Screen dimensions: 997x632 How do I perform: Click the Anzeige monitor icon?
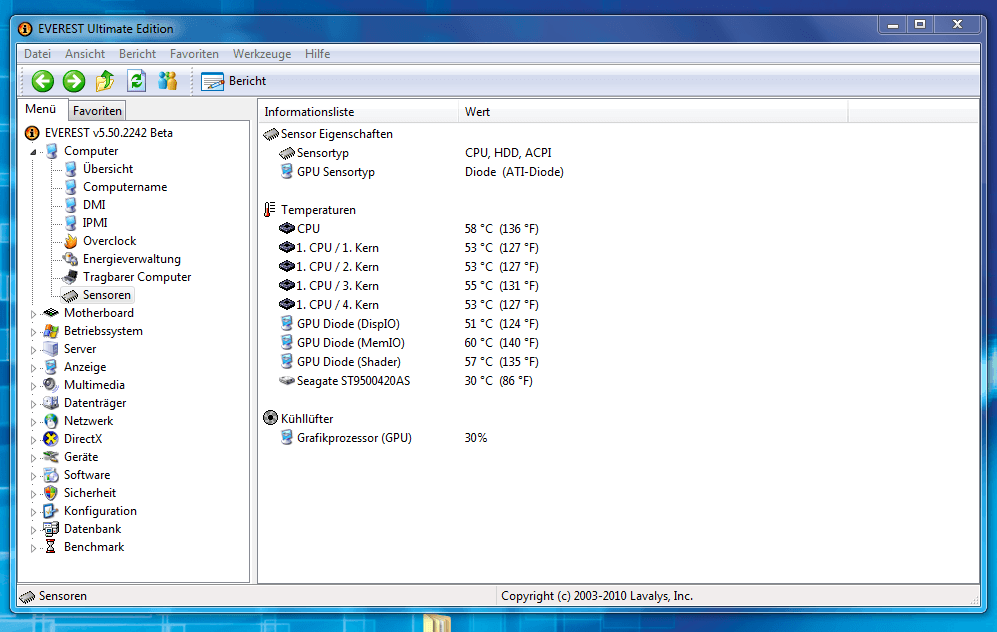(x=51, y=367)
